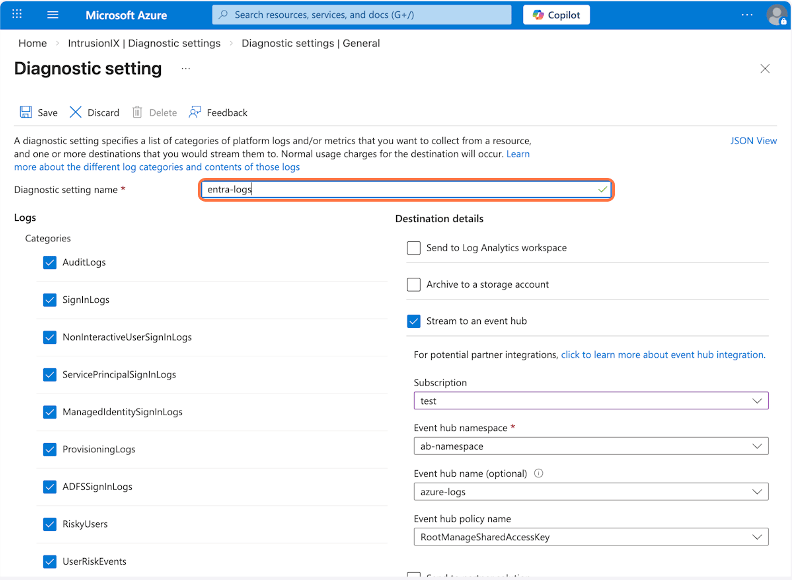793x580 pixels.
Task: Check Archive to a storage account
Action: (x=414, y=285)
